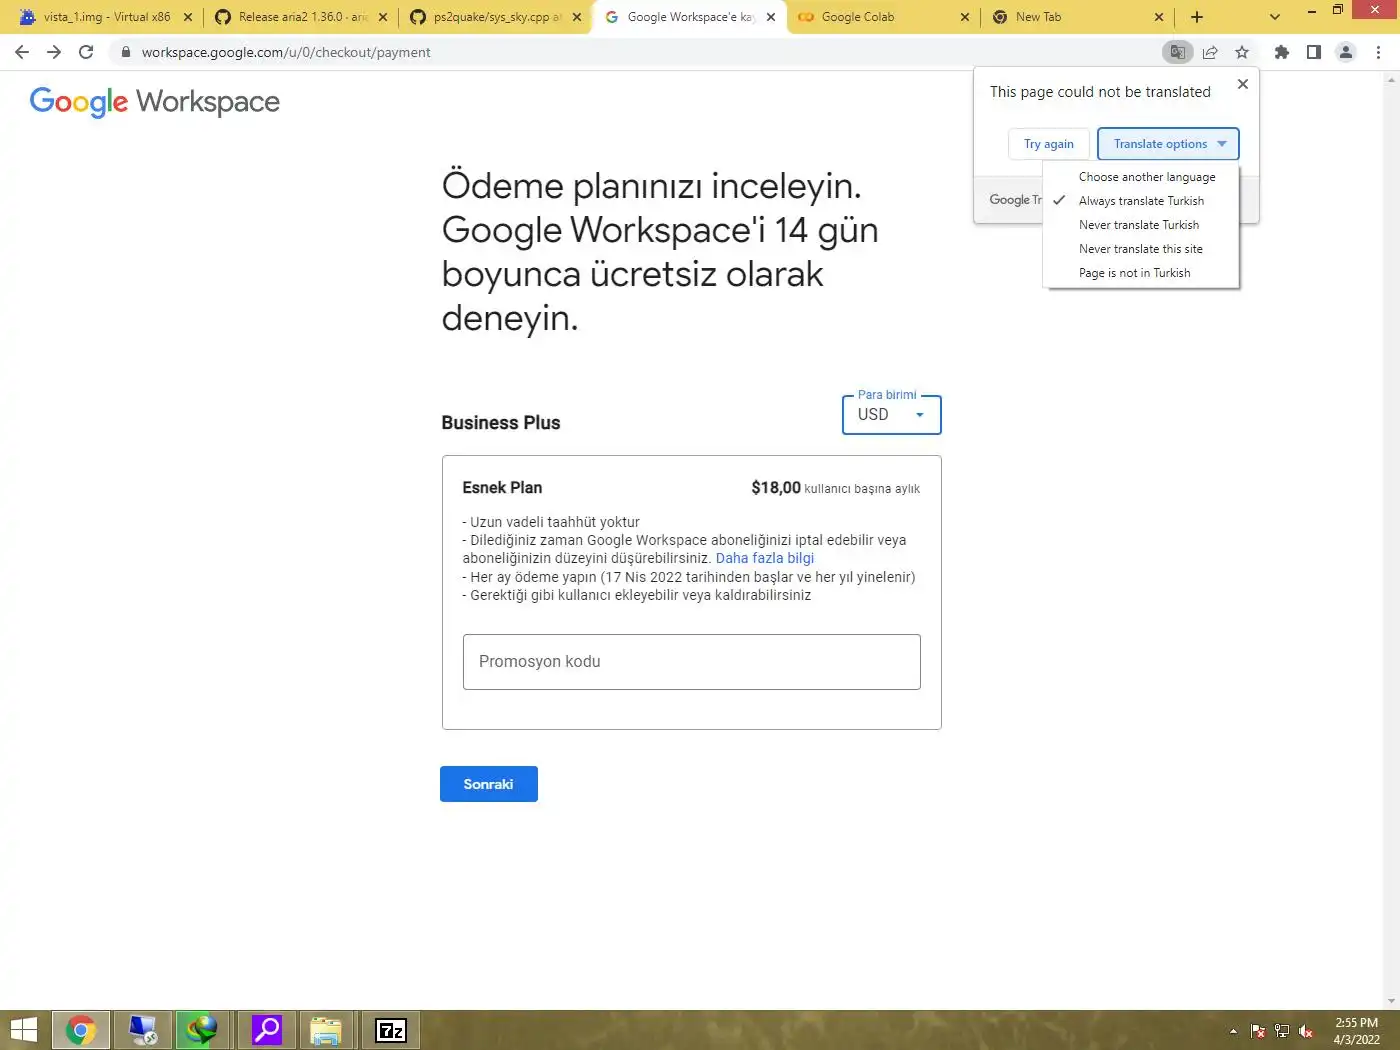Toggle the side panel icon
Screen dimensions: 1400x1050
click(1314, 52)
